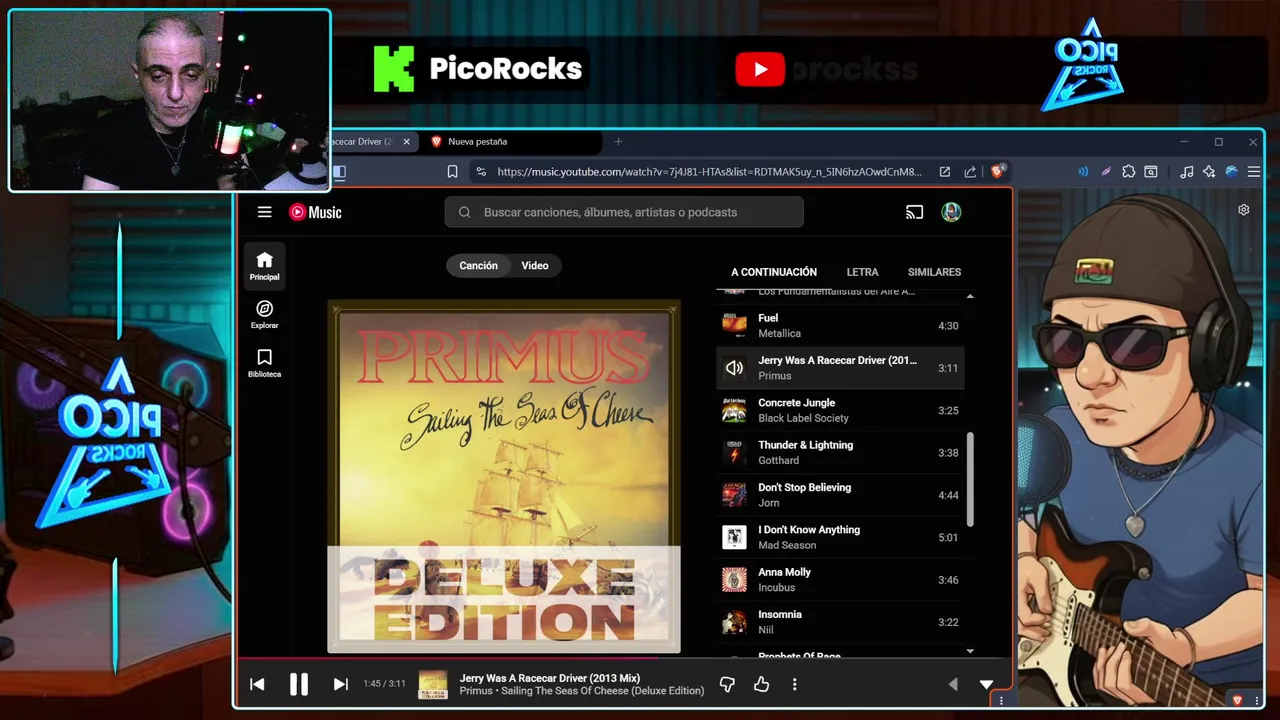
Task: Switch to Canción mode
Action: click(x=478, y=266)
